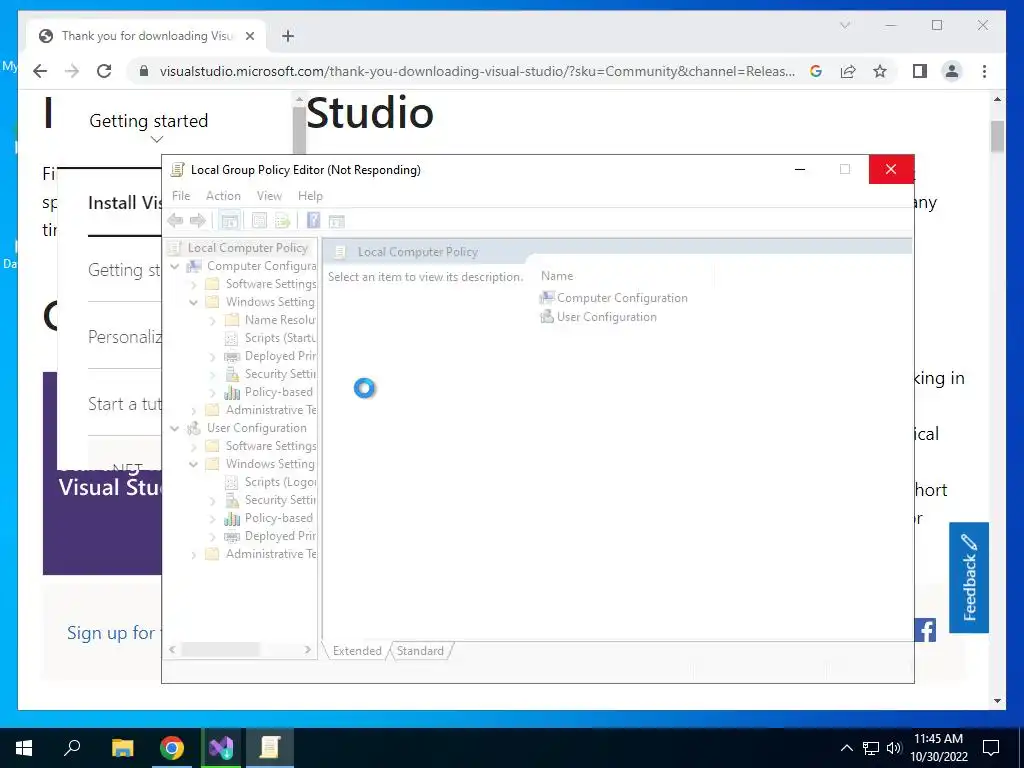This screenshot has width=1024, height=768.
Task: Share this page using the share icon
Action: [848, 71]
